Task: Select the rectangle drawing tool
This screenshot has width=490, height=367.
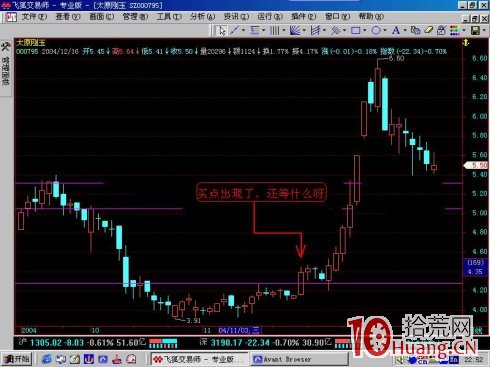Action: tap(356, 30)
